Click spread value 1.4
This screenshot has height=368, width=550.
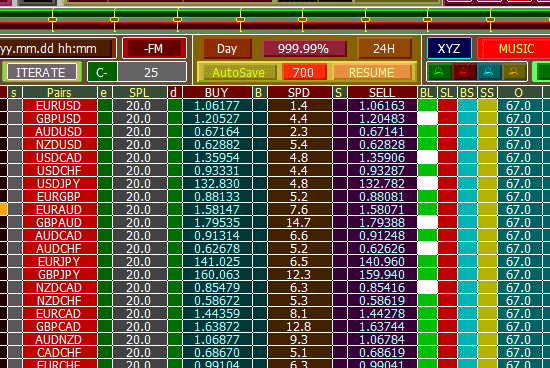click(x=299, y=105)
